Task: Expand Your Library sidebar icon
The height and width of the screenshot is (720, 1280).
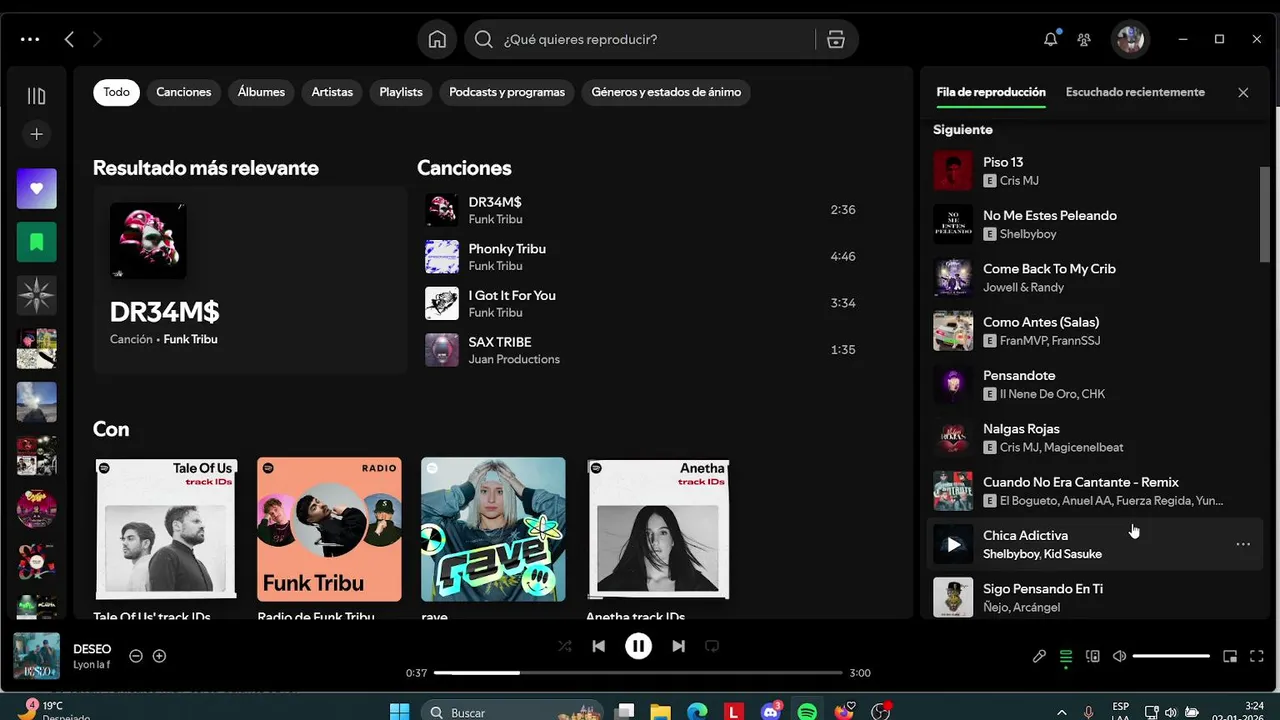Action: click(37, 96)
